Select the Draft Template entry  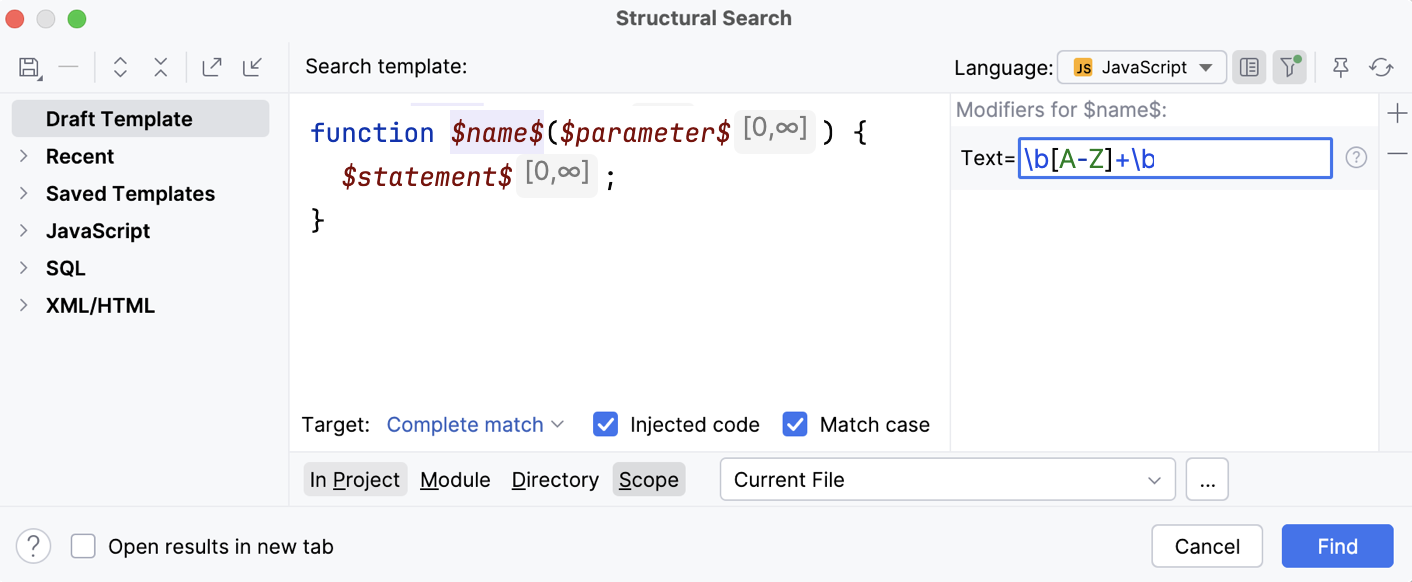pos(120,118)
